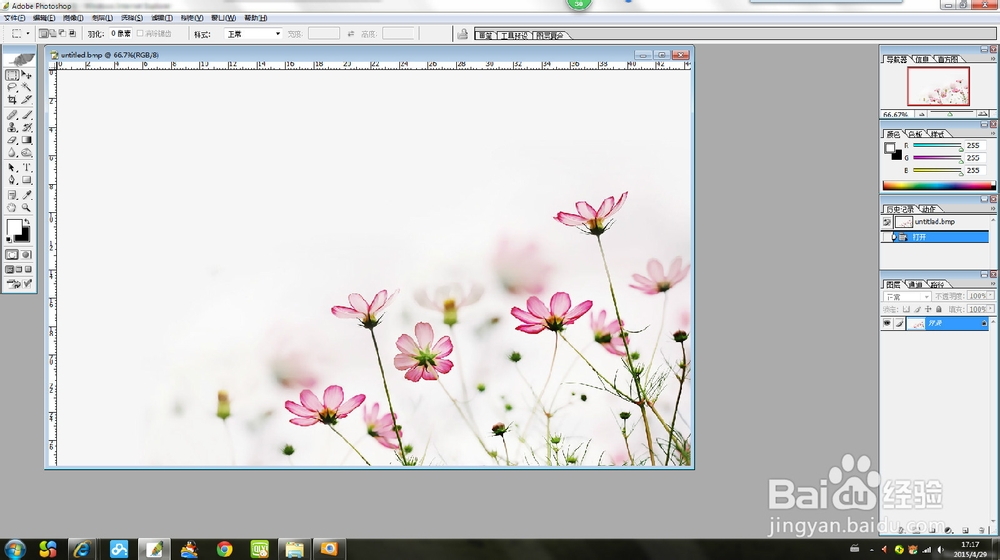Click the feather value input field

[x=121, y=34]
